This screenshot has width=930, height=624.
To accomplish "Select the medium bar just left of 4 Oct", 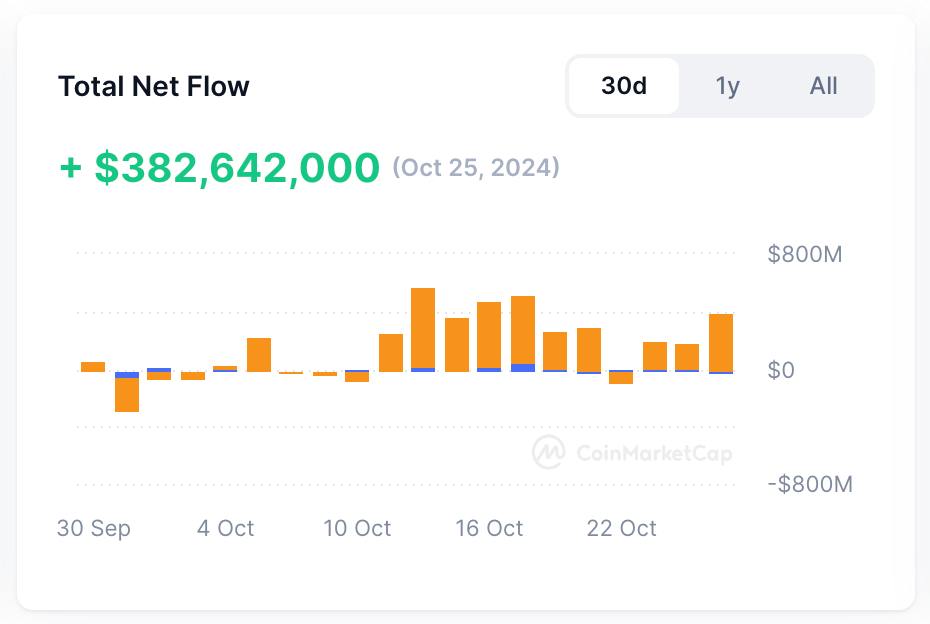I will (257, 352).
